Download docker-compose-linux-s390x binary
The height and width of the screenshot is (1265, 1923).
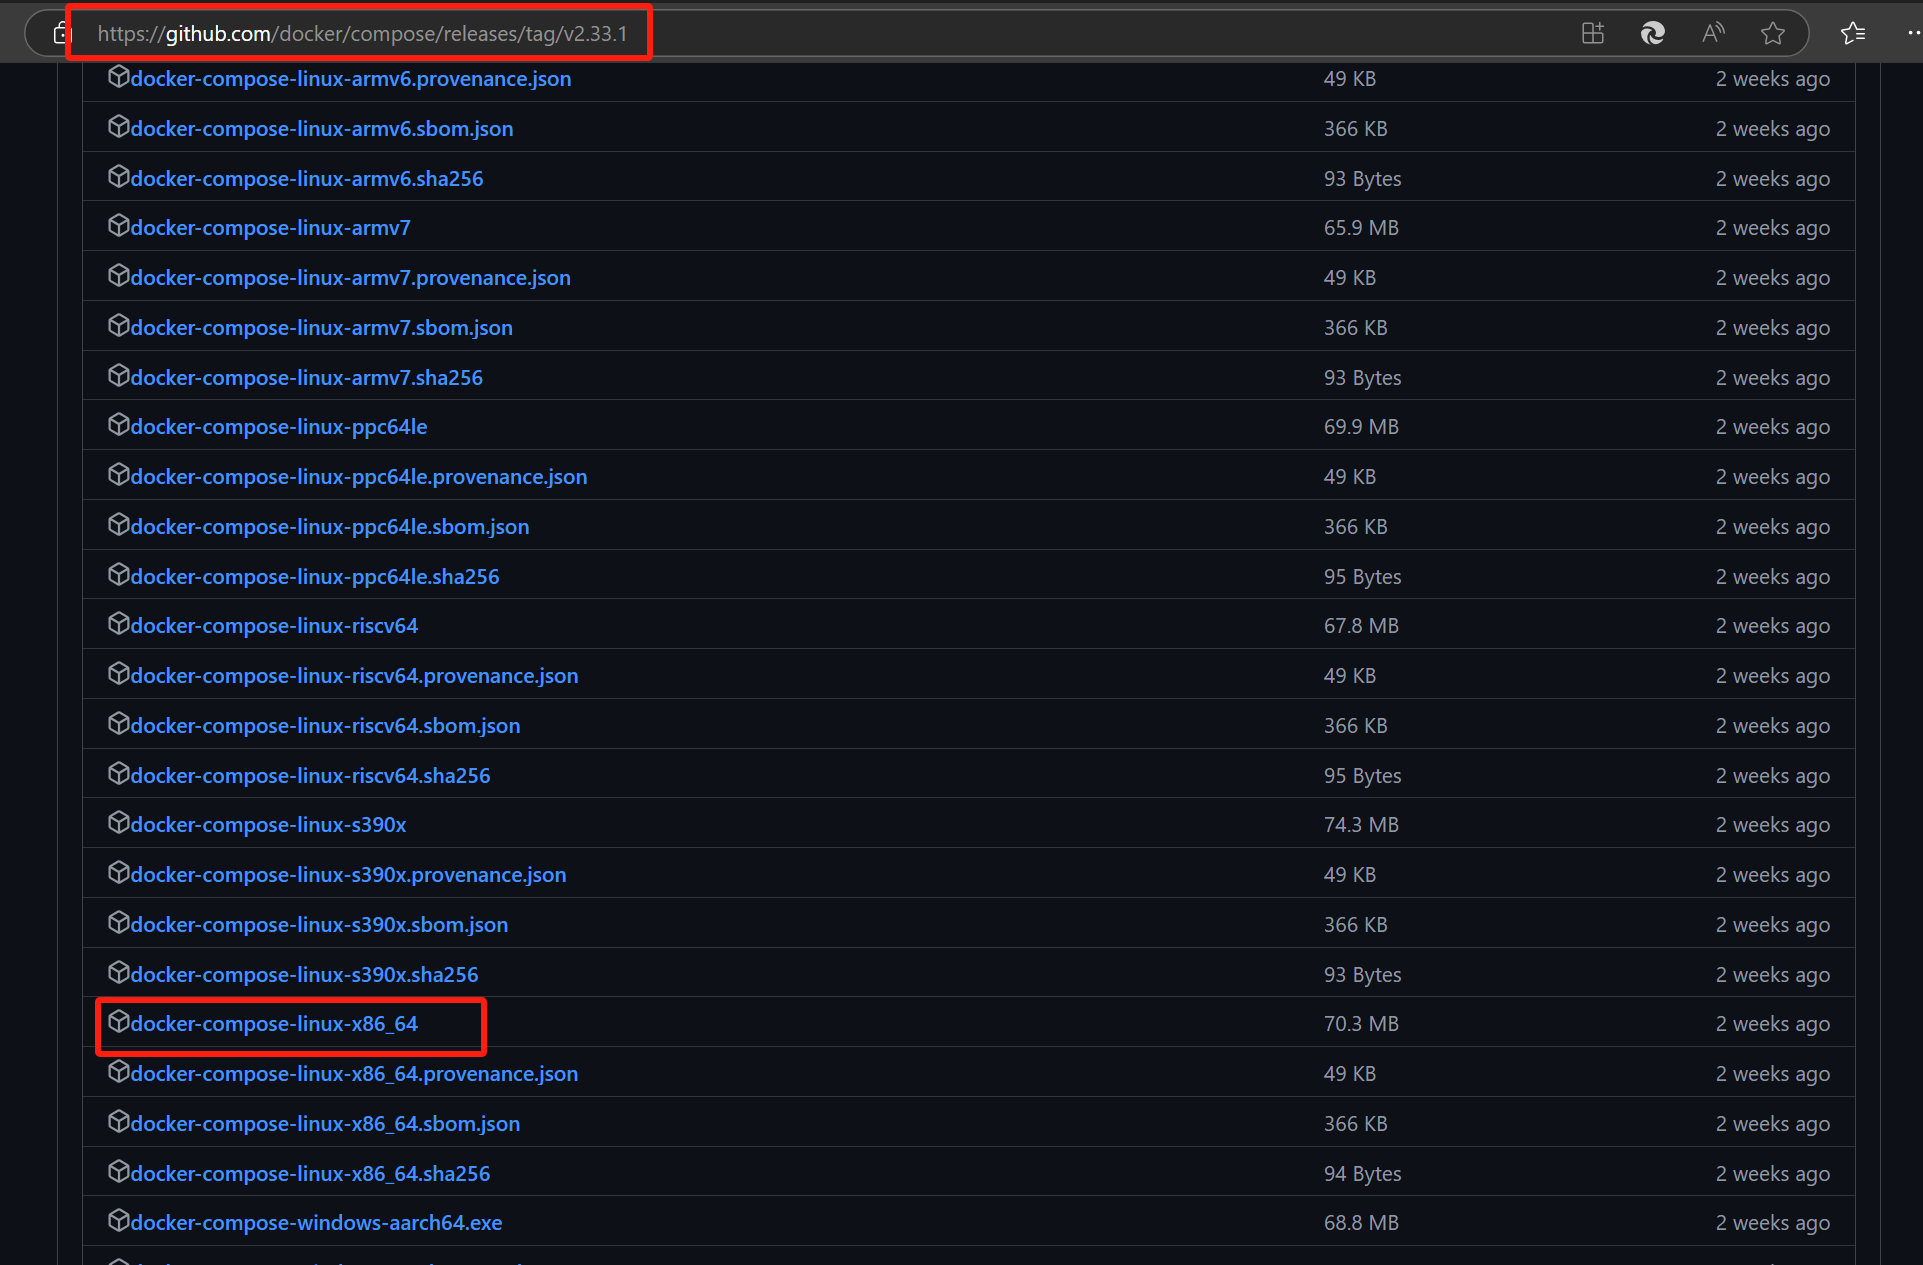268,825
